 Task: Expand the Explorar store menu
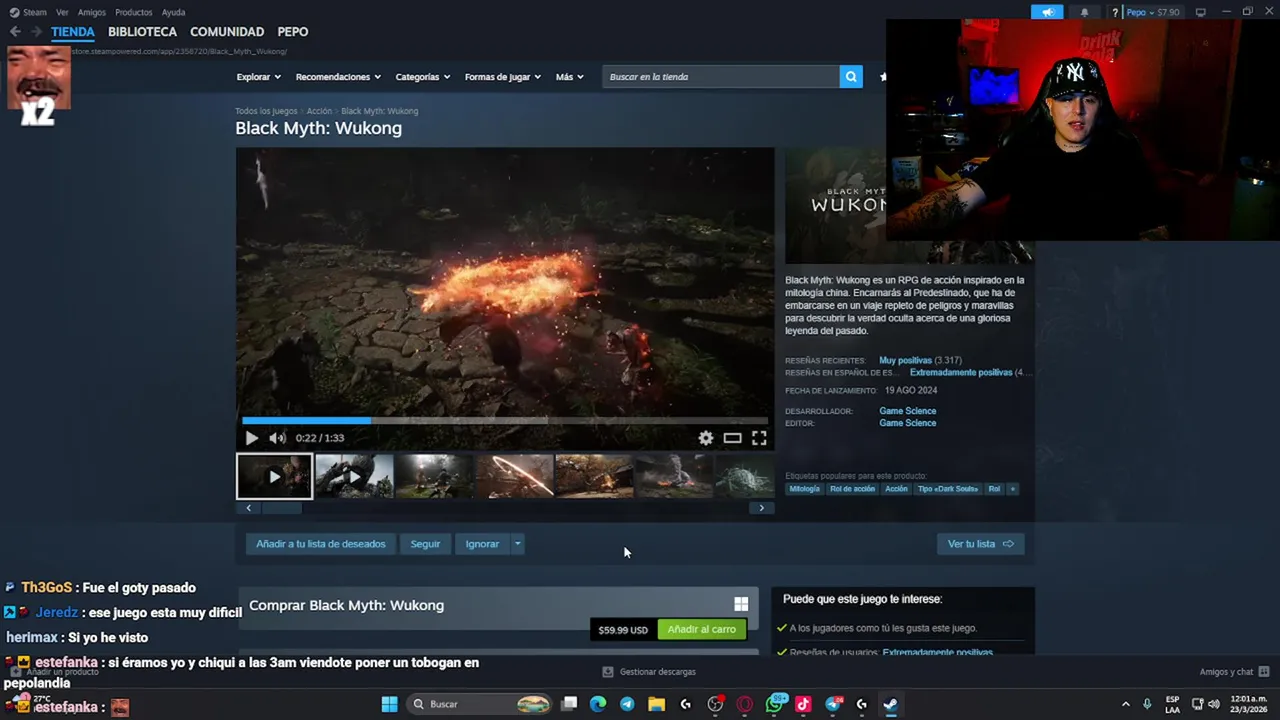click(x=258, y=77)
